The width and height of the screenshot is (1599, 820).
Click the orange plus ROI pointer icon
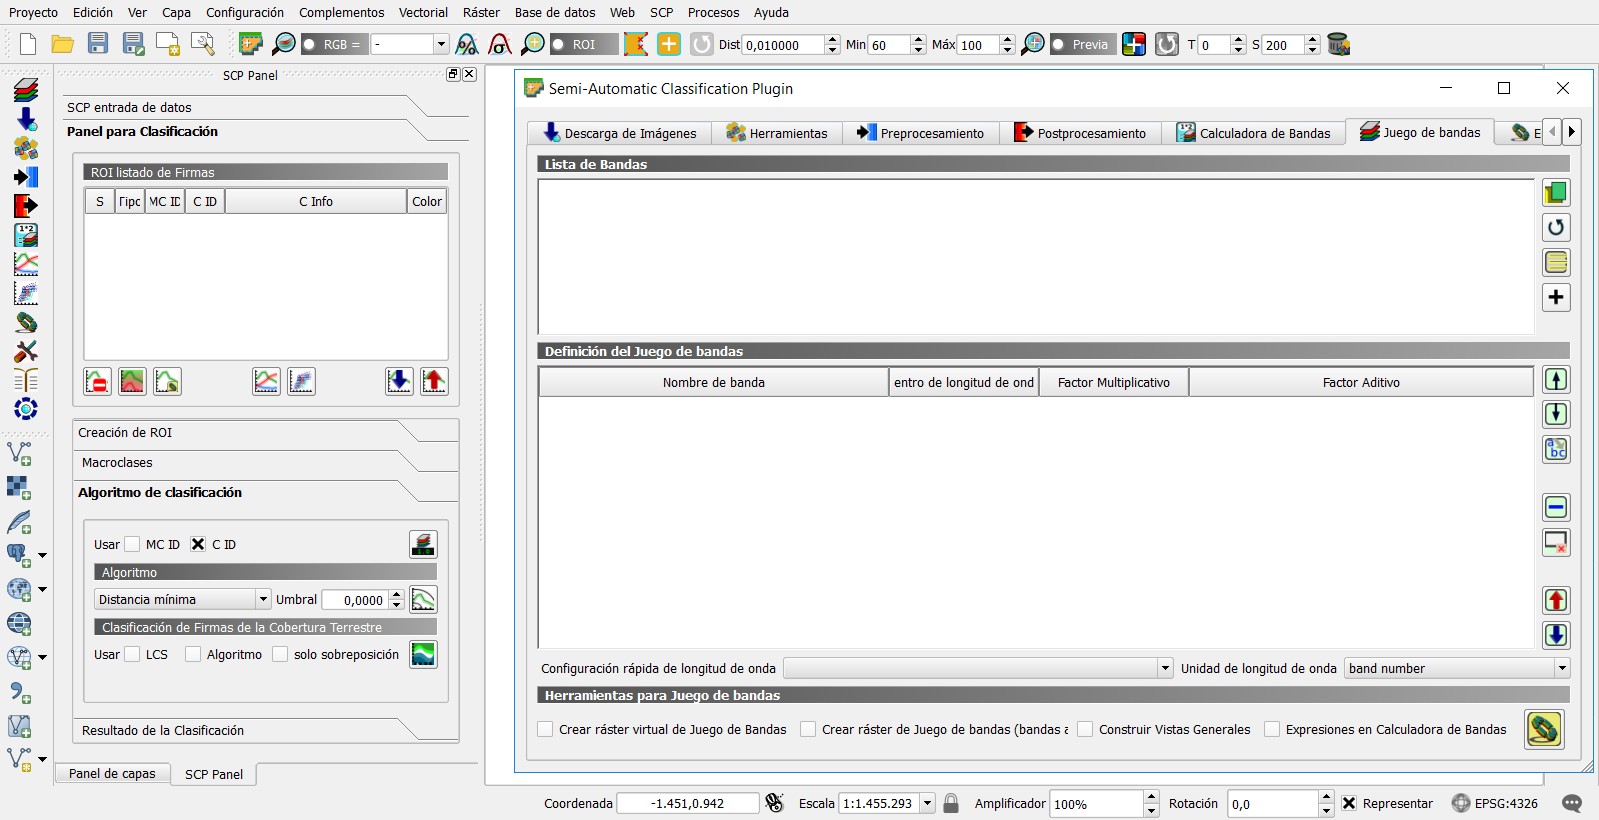[669, 44]
